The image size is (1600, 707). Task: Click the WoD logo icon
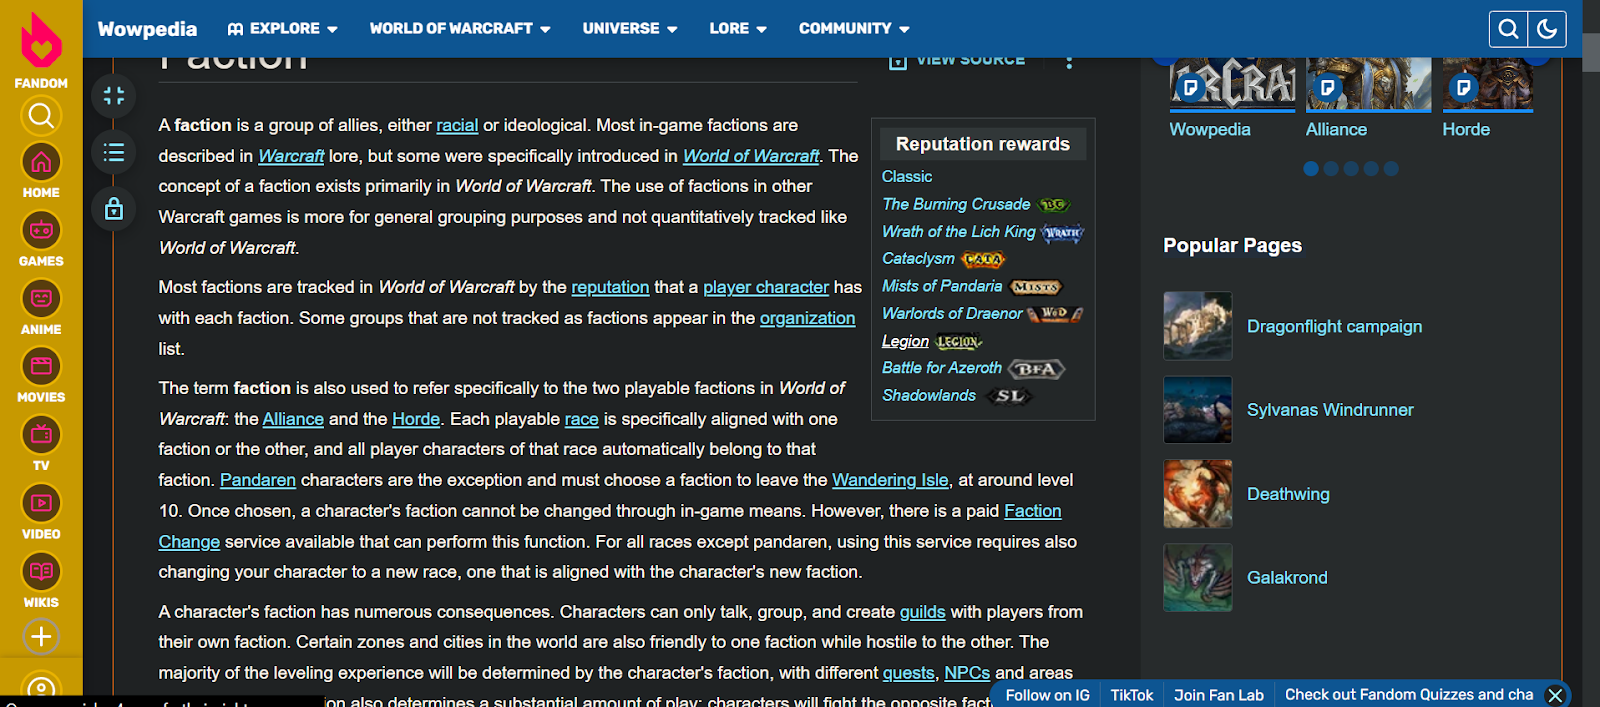point(1055,314)
